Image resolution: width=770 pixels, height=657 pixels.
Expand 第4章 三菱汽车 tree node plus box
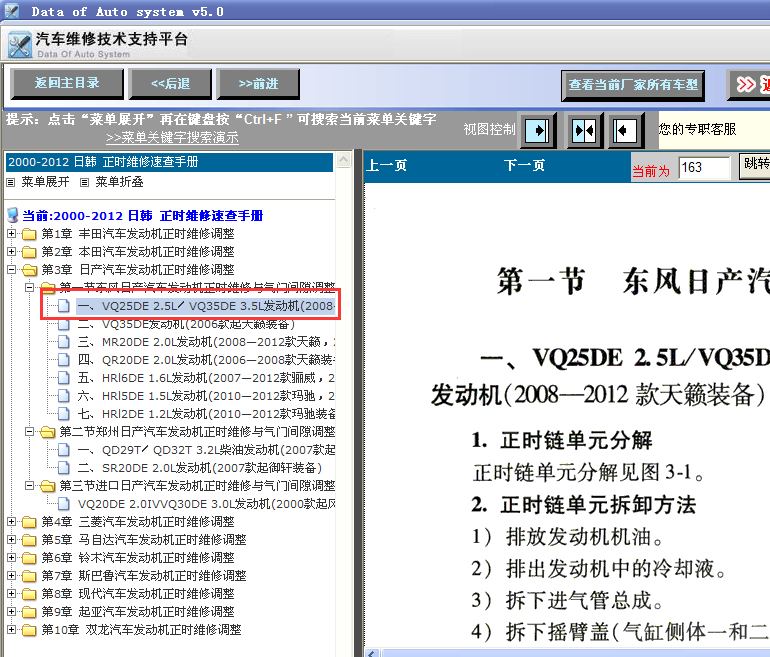click(11, 522)
